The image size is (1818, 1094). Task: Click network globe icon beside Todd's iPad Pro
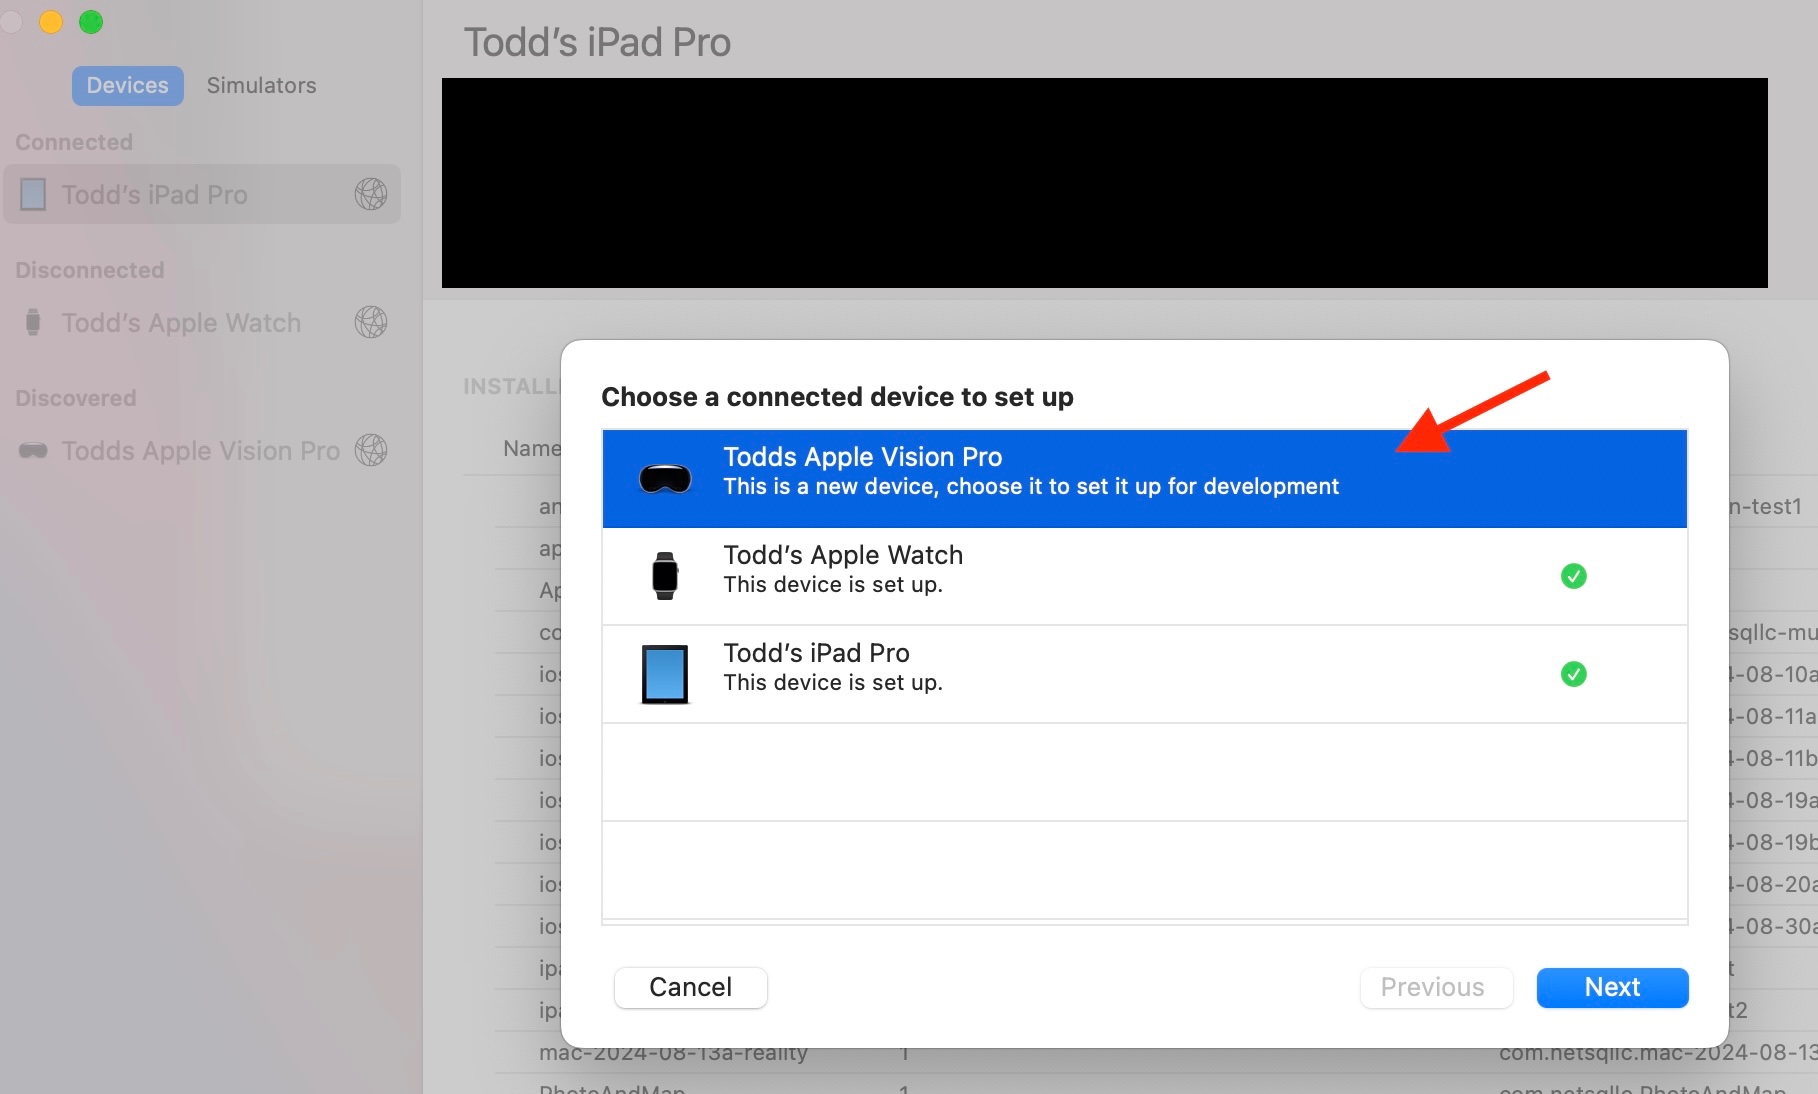coord(371,194)
